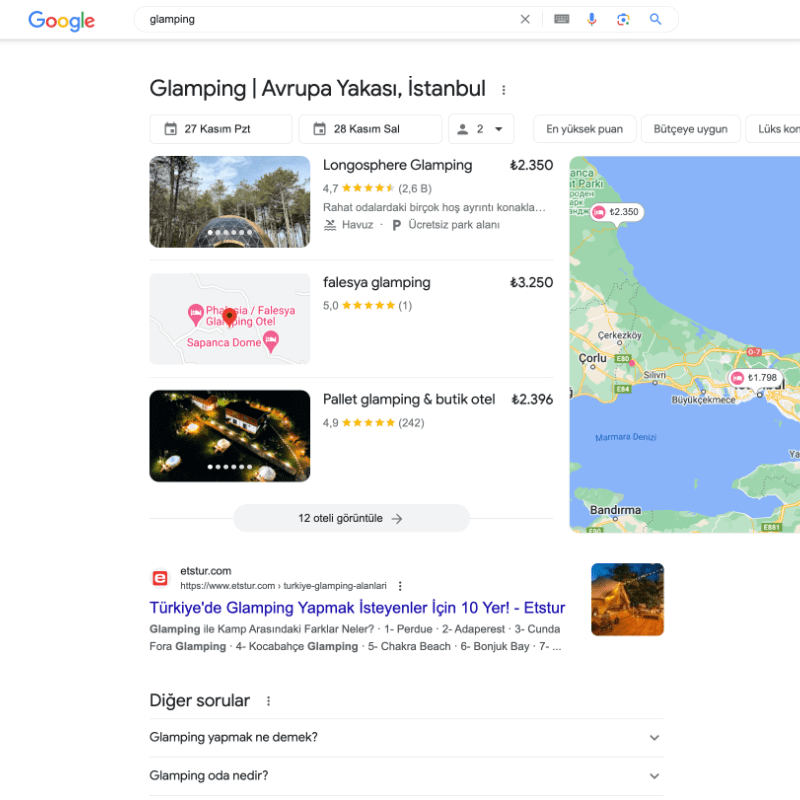Click the ₺2.350 map price marker

617,212
